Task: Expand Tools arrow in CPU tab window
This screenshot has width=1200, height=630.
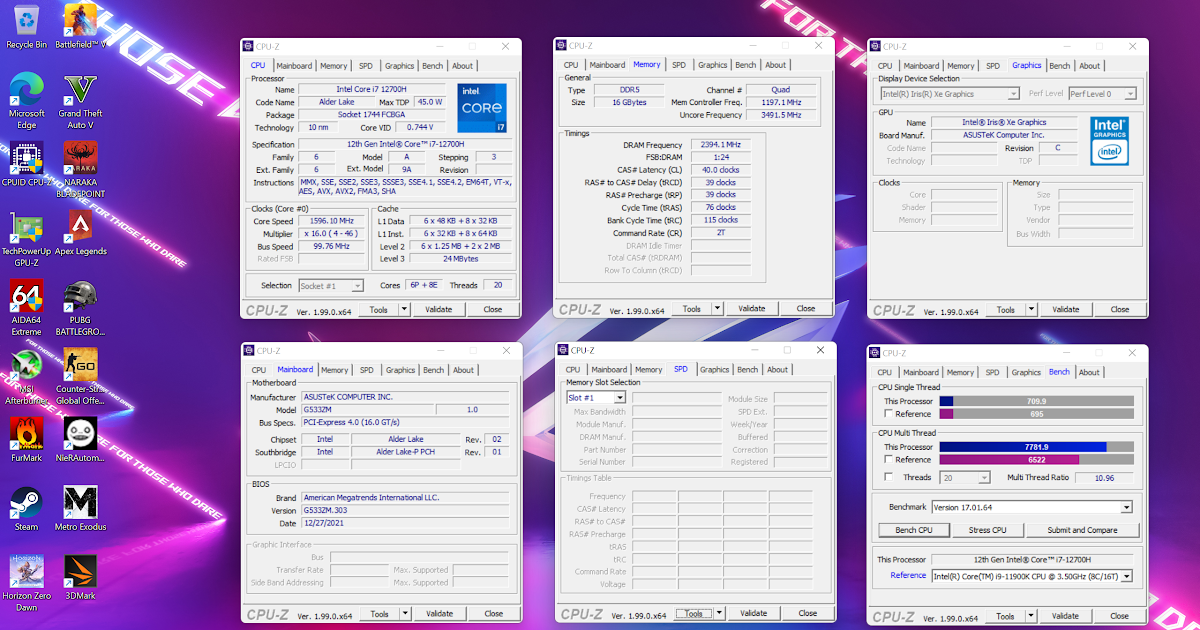Action: 404,310
